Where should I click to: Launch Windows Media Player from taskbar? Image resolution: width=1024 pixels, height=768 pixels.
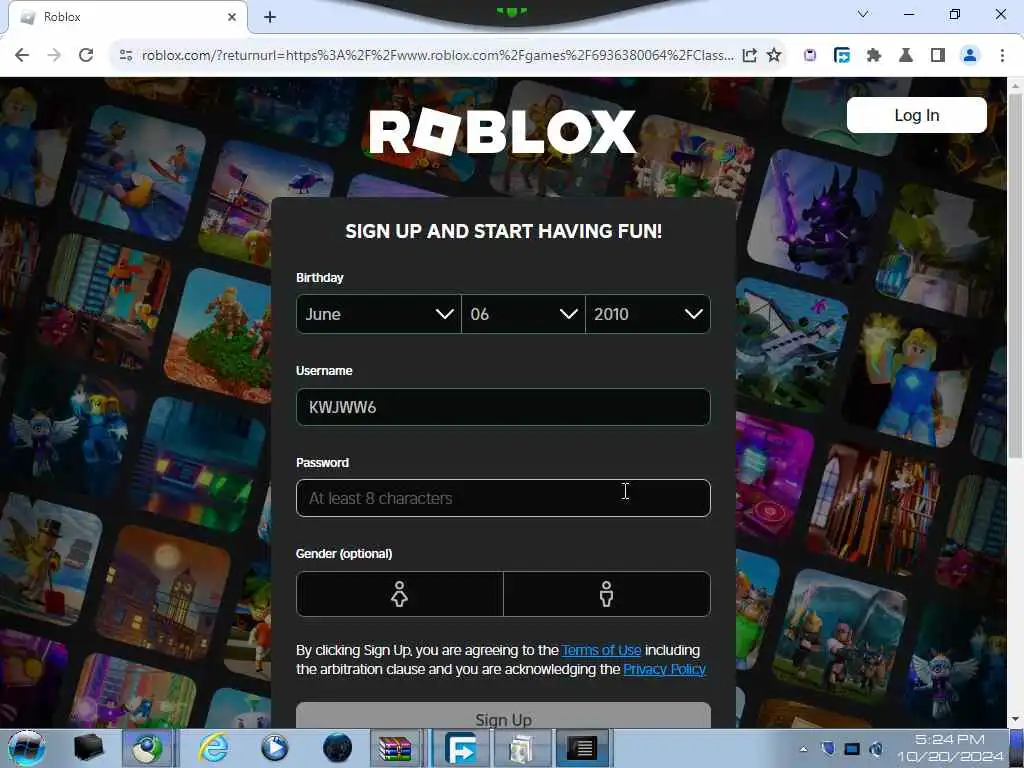click(274, 748)
